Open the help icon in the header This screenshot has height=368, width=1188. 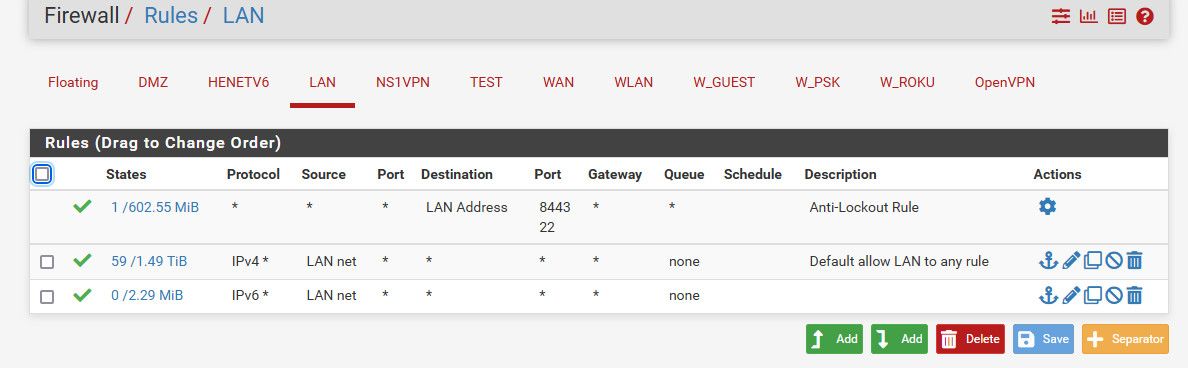1145,16
